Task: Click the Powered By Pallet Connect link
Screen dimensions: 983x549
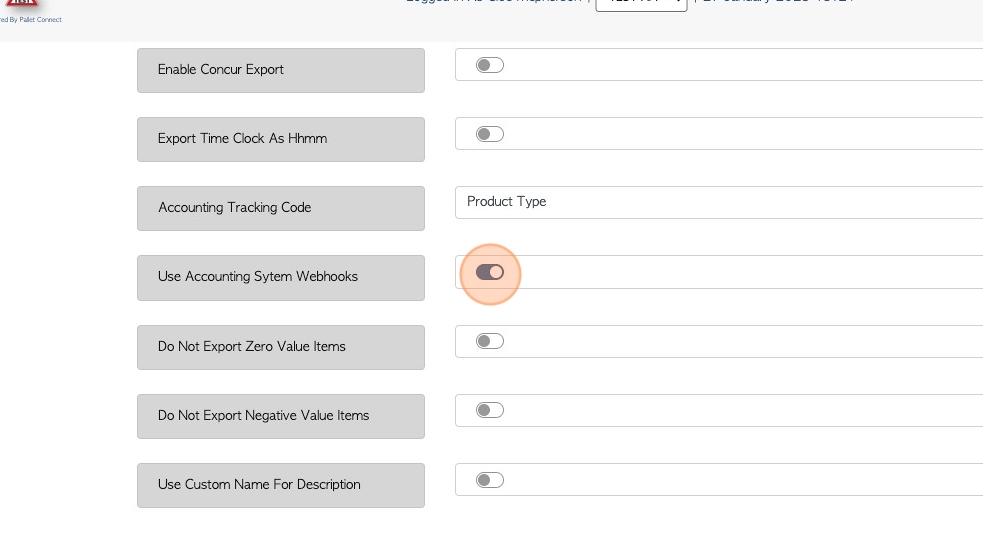Action: (x=31, y=19)
